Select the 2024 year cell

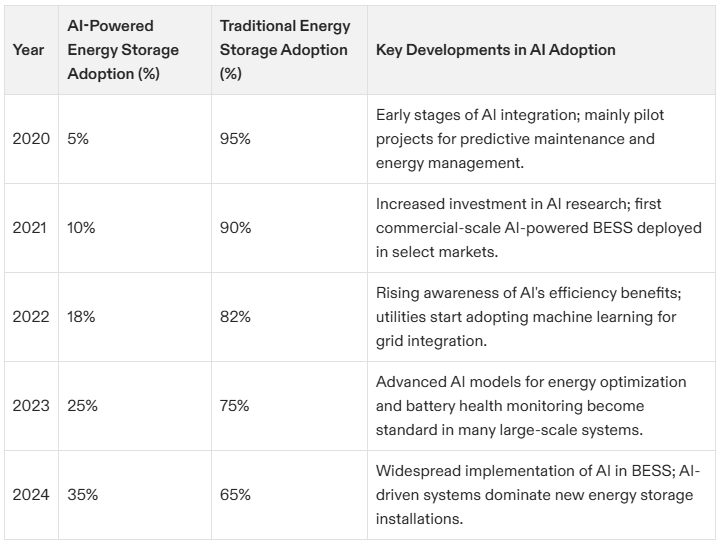click(30, 495)
